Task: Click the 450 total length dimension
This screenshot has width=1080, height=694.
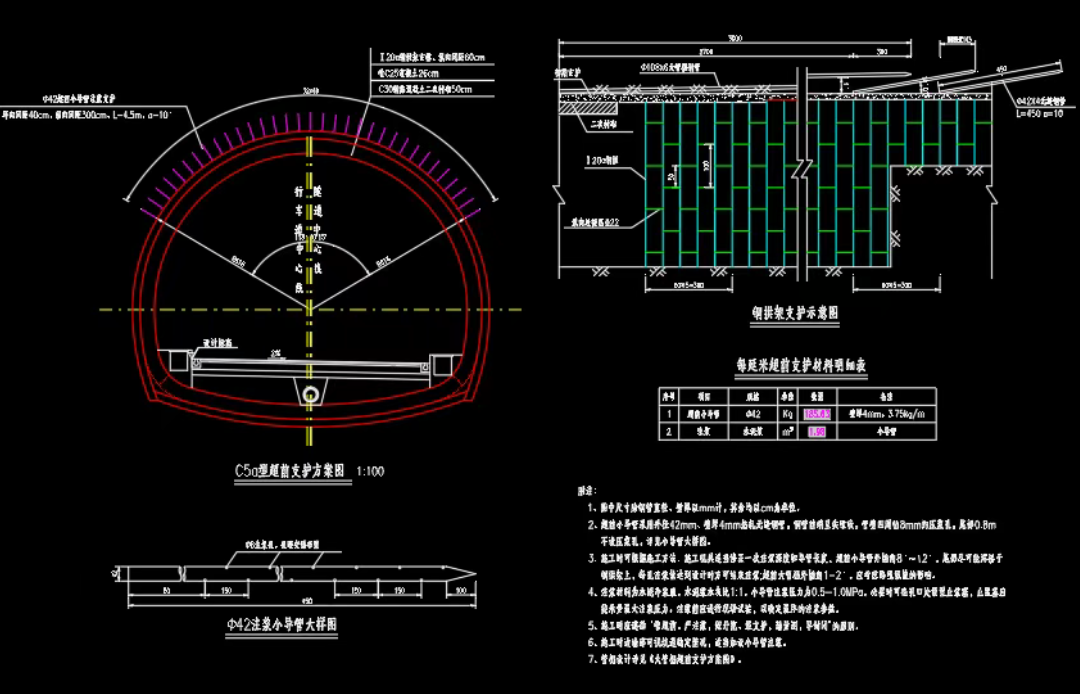Action: (307, 601)
